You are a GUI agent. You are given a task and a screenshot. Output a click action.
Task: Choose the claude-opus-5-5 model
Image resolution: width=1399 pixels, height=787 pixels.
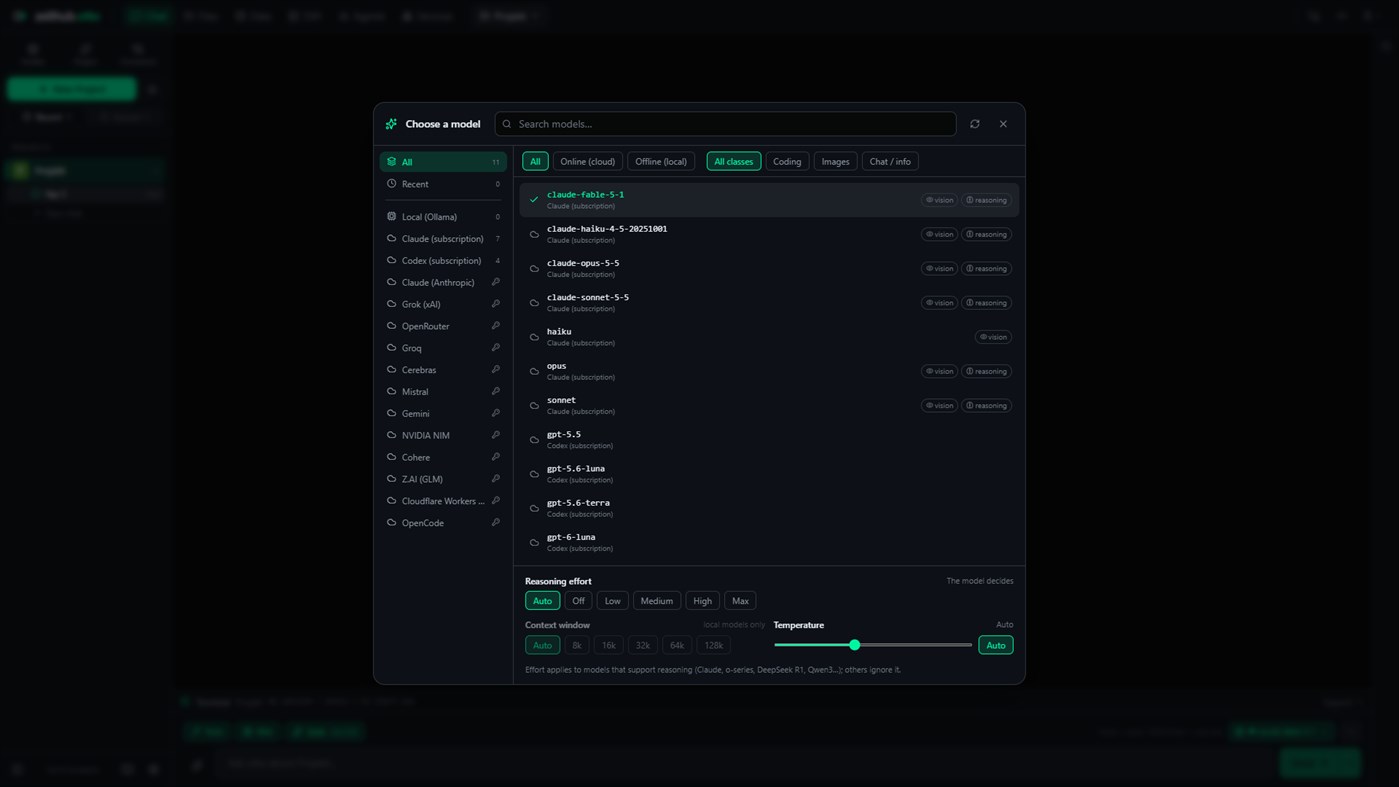click(769, 268)
